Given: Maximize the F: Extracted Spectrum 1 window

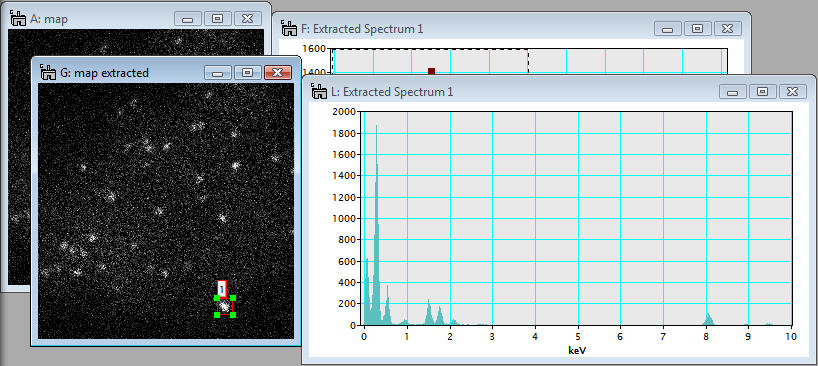Looking at the screenshot, I should 697,28.
